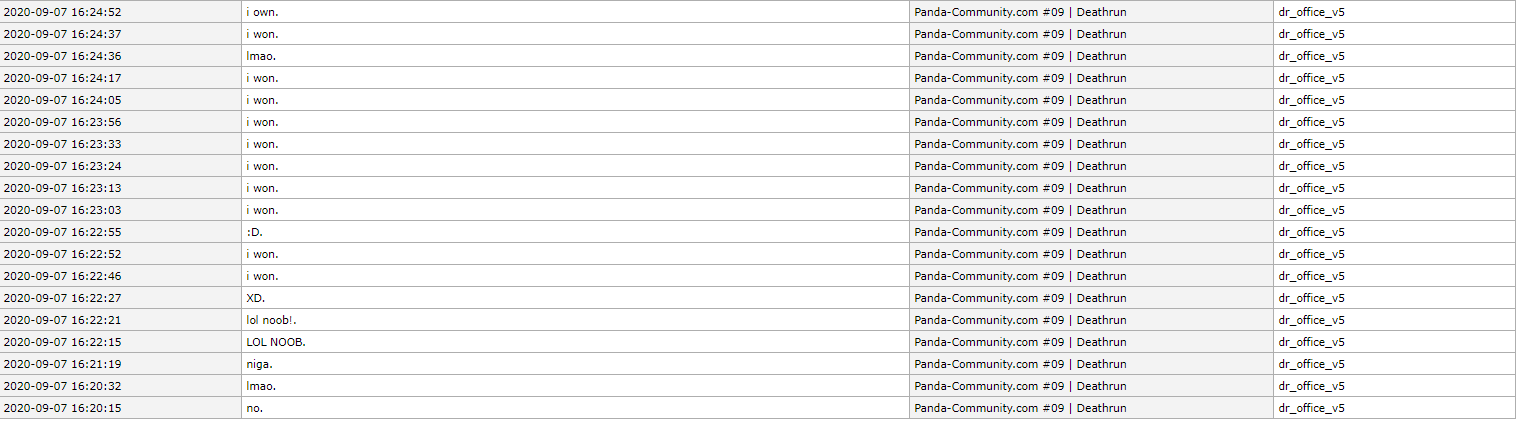
Task: Select the "lmao." message sent at 16:20:32
Action: click(x=263, y=386)
